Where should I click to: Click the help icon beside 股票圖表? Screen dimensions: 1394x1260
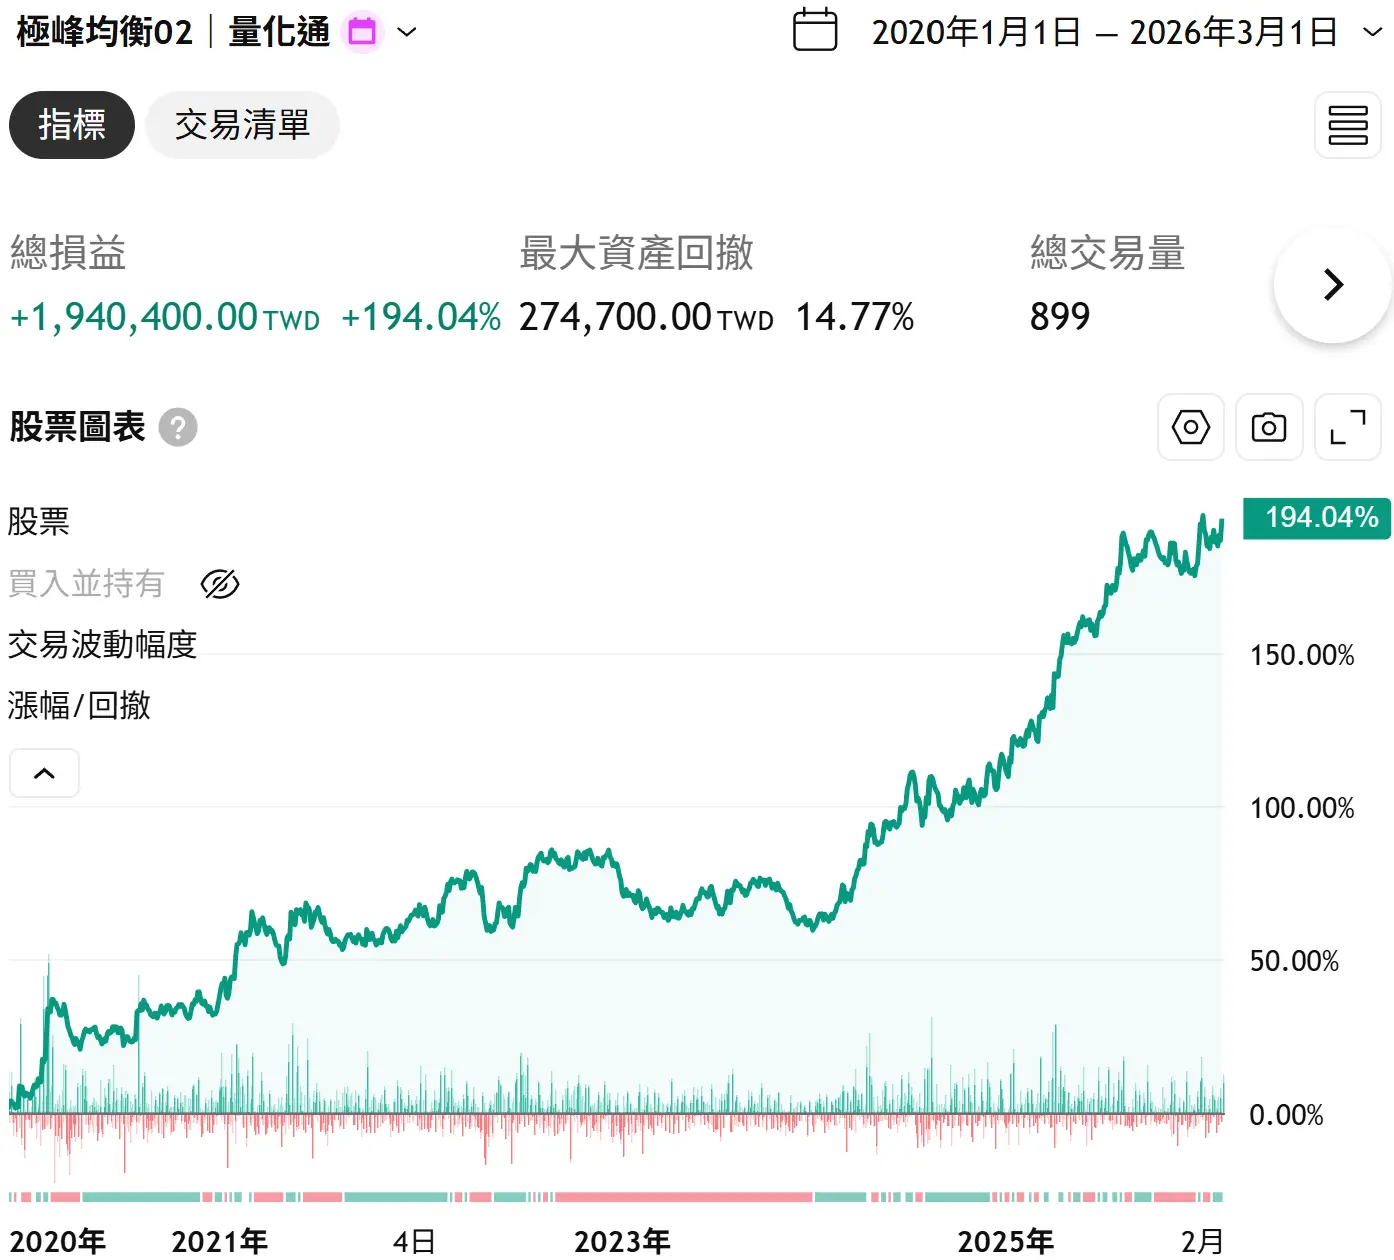click(x=178, y=428)
